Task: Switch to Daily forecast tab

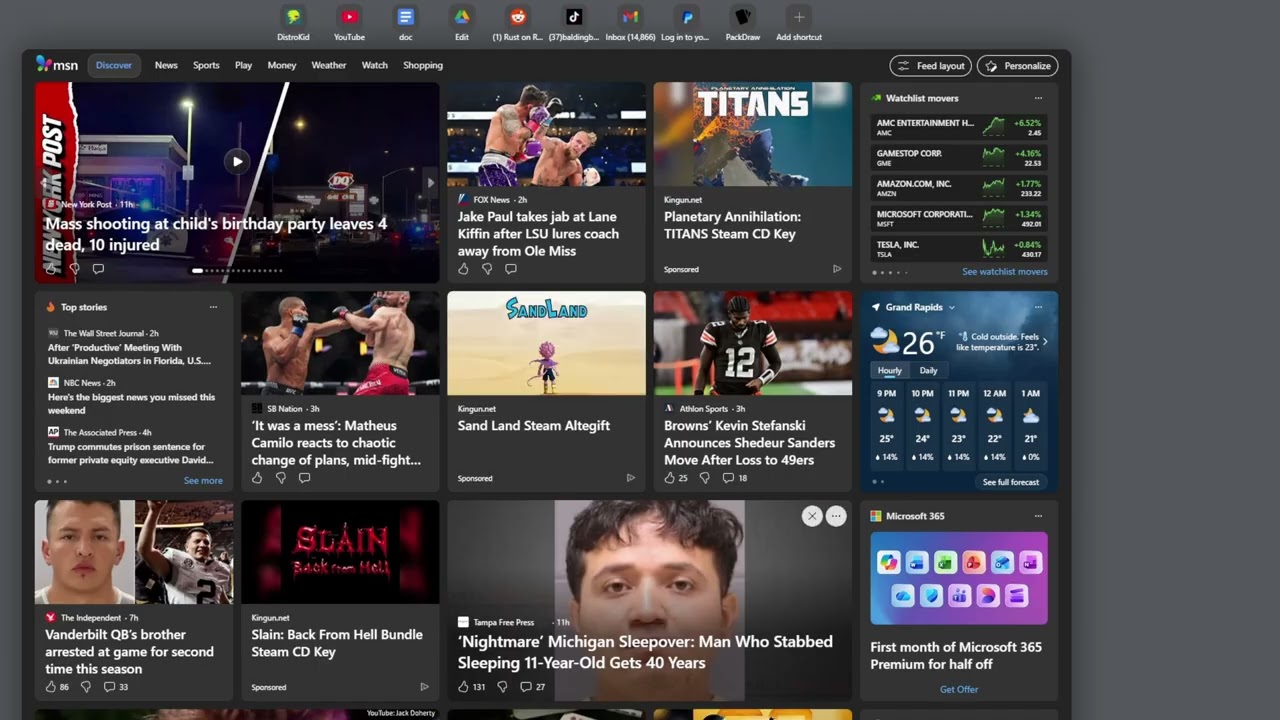Action: (x=928, y=371)
